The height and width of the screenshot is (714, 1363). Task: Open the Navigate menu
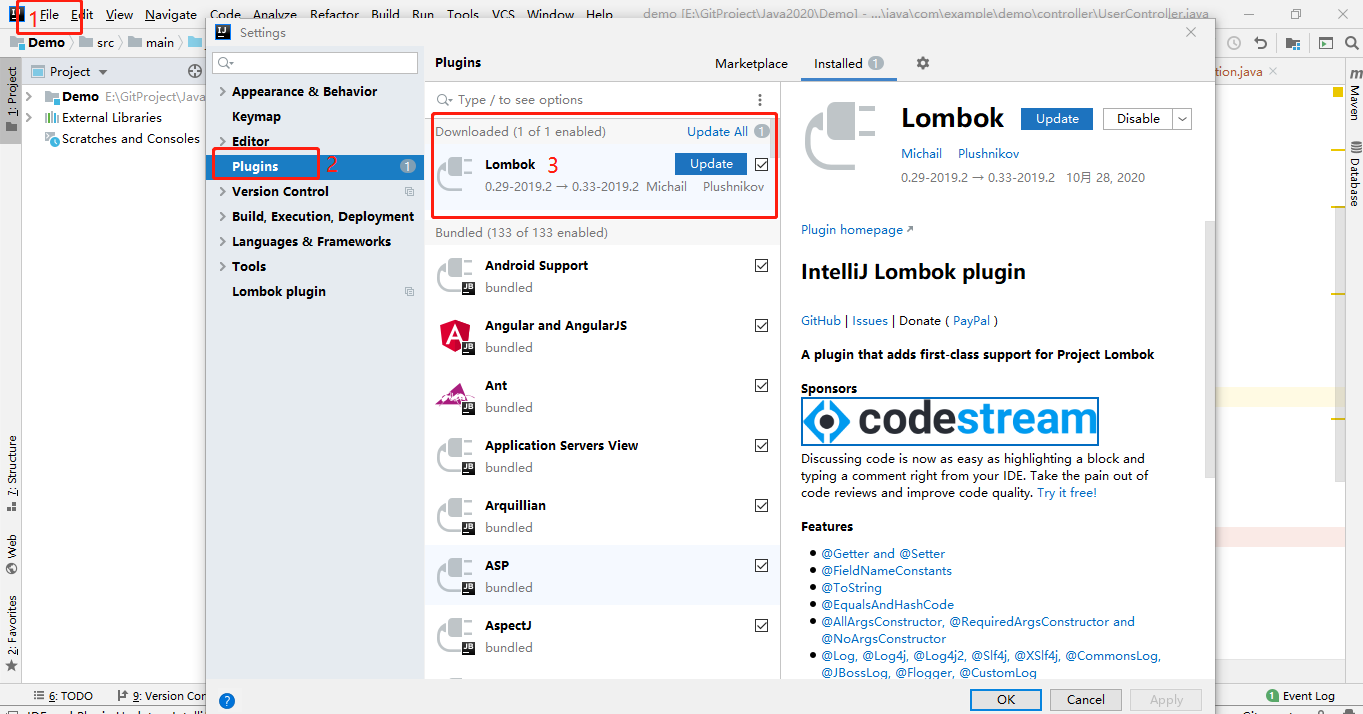170,15
